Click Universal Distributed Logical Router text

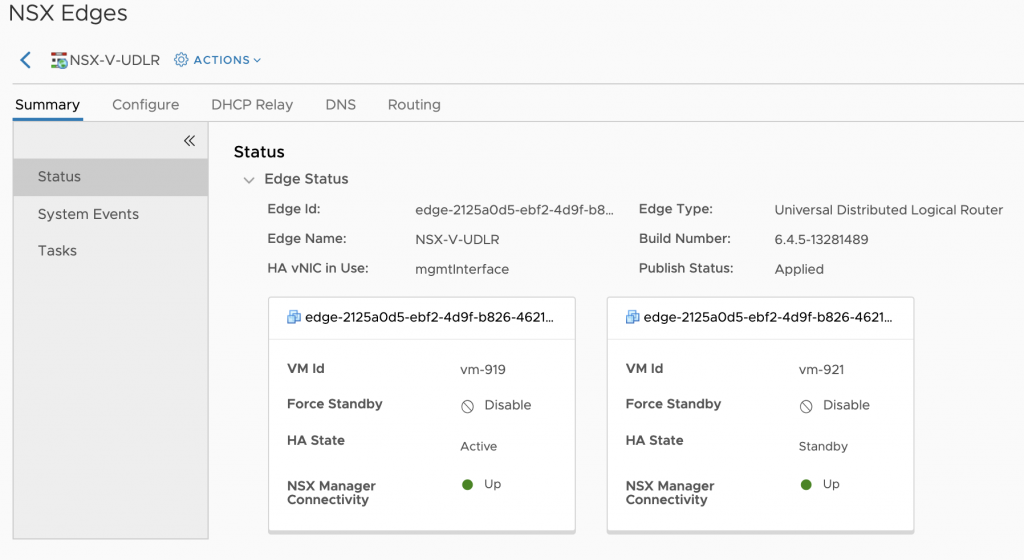tap(888, 210)
